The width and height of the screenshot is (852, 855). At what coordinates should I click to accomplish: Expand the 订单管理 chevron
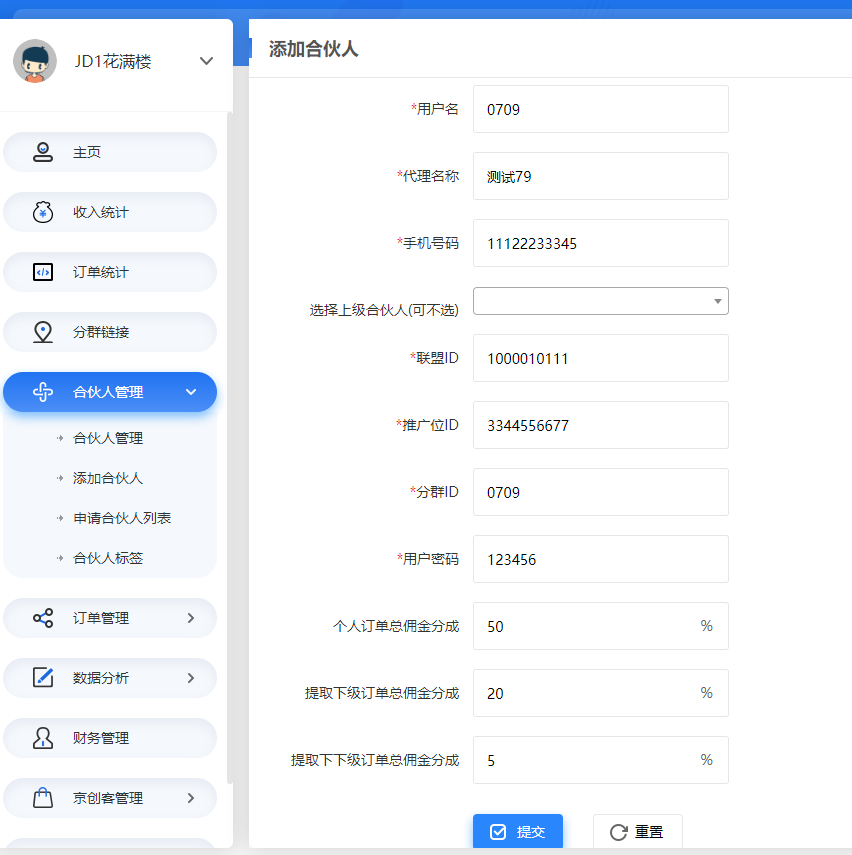tap(191, 618)
